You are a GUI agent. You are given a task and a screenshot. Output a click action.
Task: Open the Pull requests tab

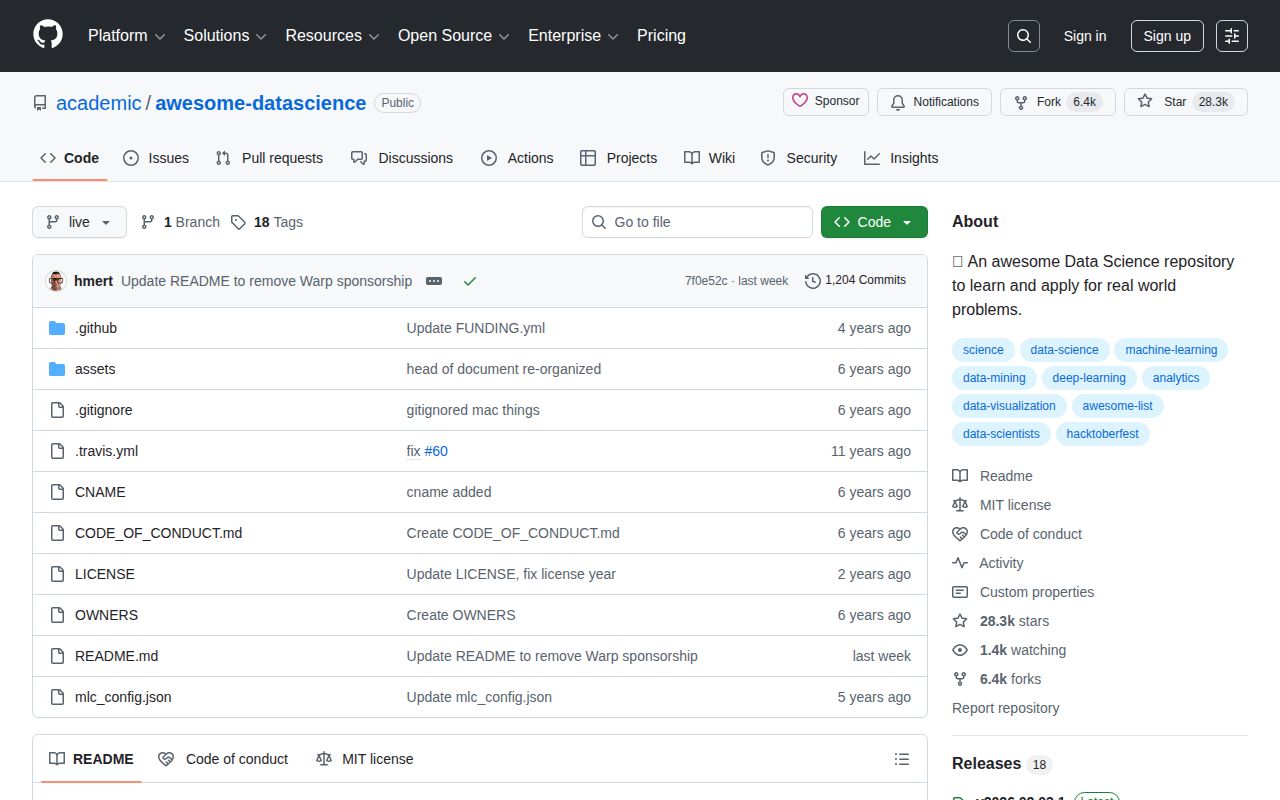269,158
